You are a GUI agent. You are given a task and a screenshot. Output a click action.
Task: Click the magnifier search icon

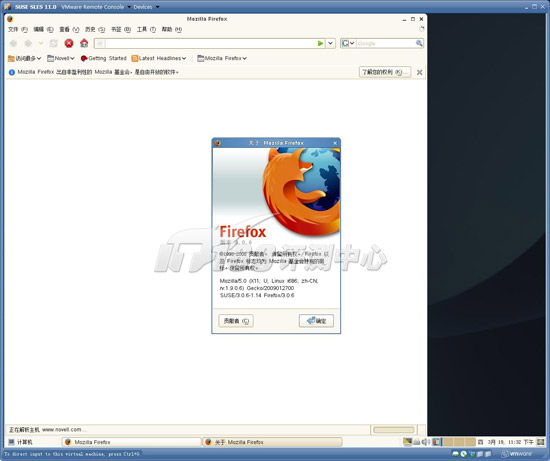[x=419, y=43]
